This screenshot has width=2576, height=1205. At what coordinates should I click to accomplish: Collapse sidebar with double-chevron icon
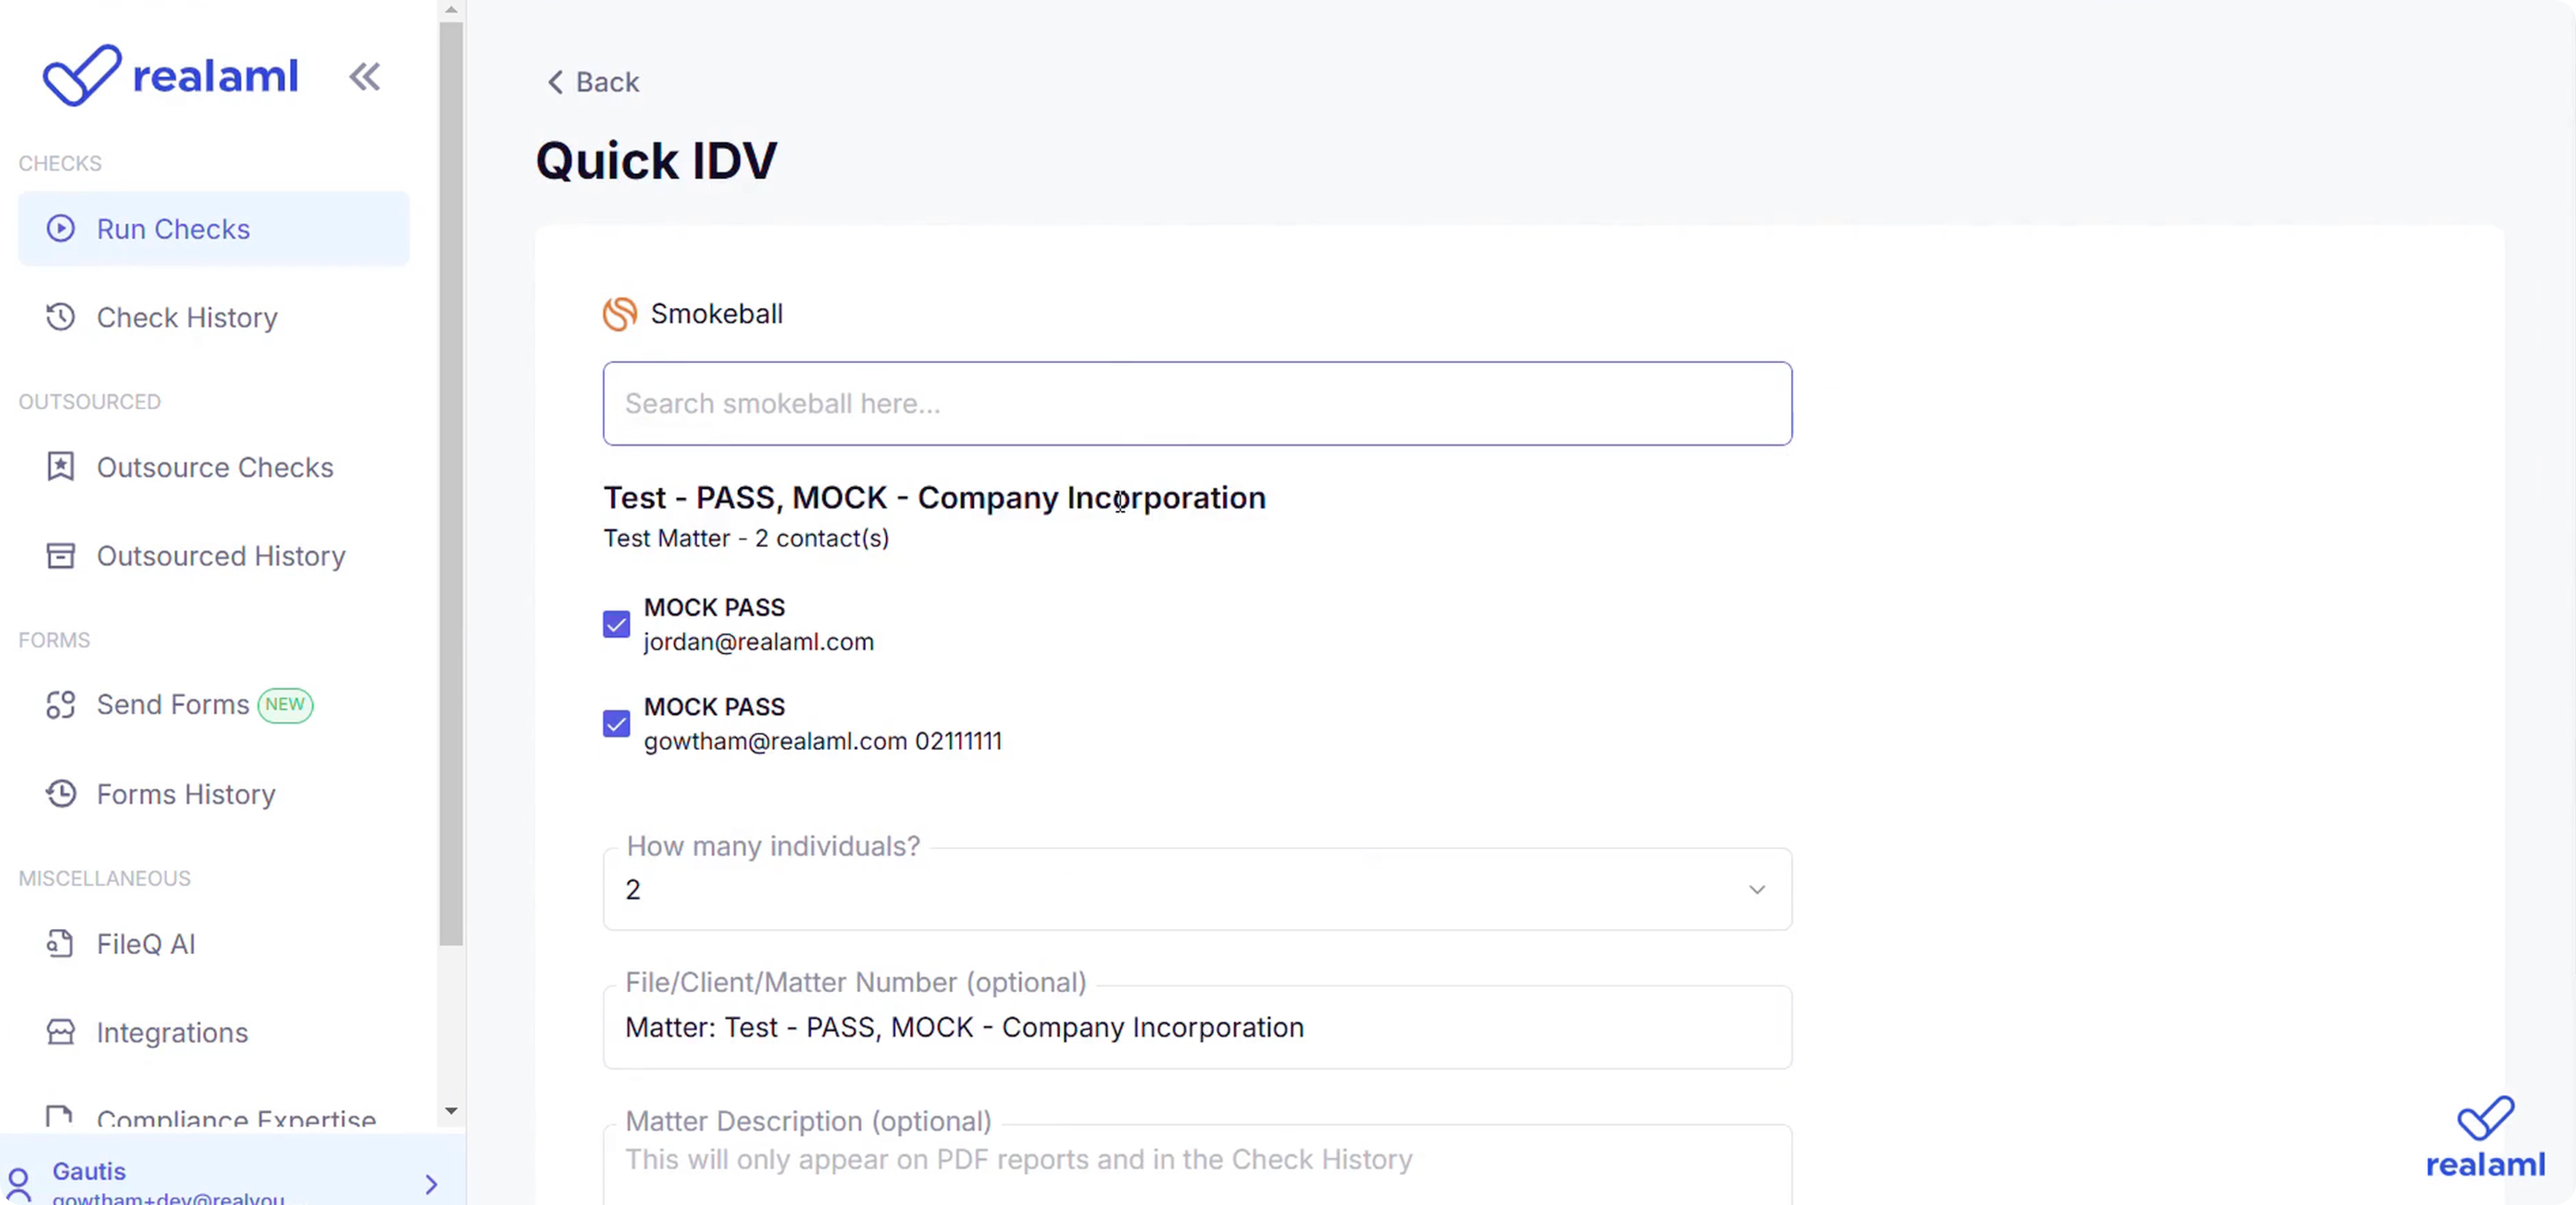click(364, 77)
